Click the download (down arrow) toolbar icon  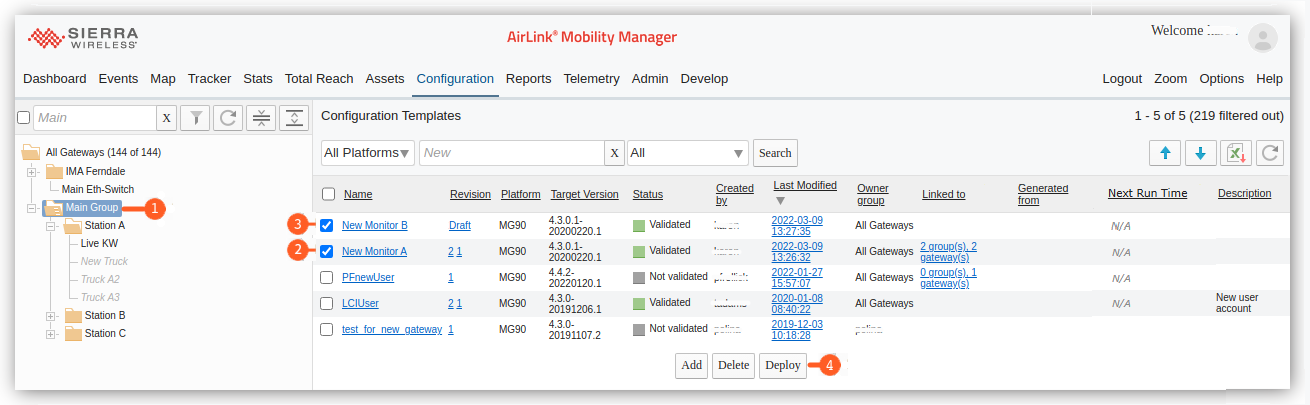click(1201, 153)
